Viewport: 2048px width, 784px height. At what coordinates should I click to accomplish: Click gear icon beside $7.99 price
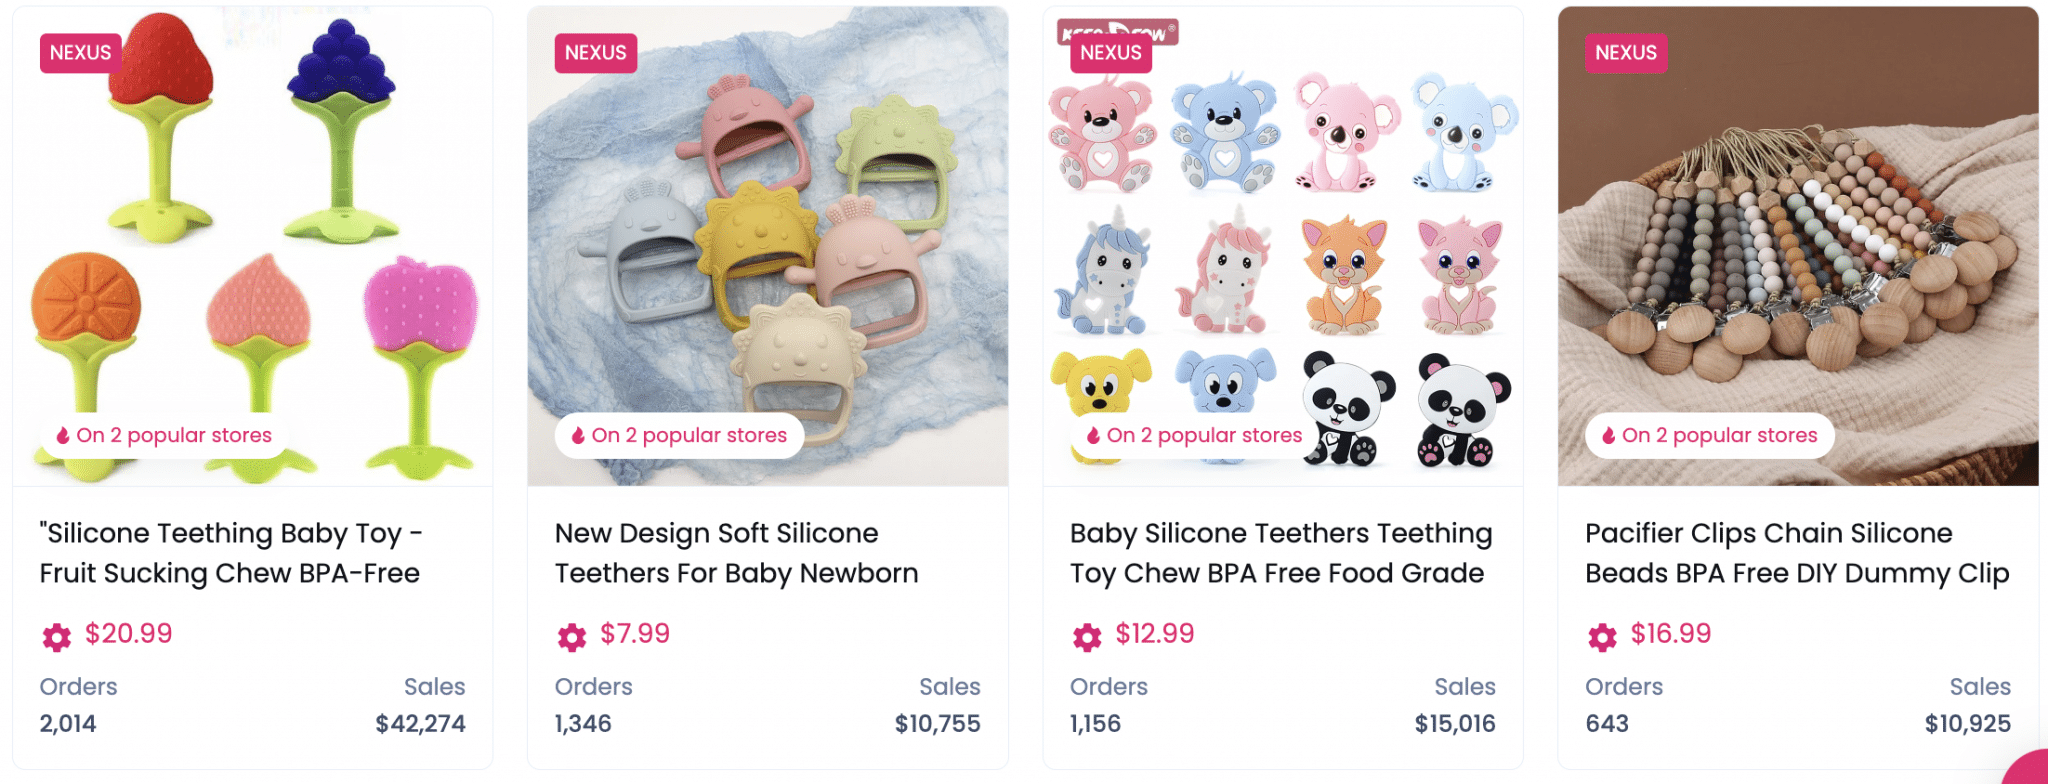point(572,636)
